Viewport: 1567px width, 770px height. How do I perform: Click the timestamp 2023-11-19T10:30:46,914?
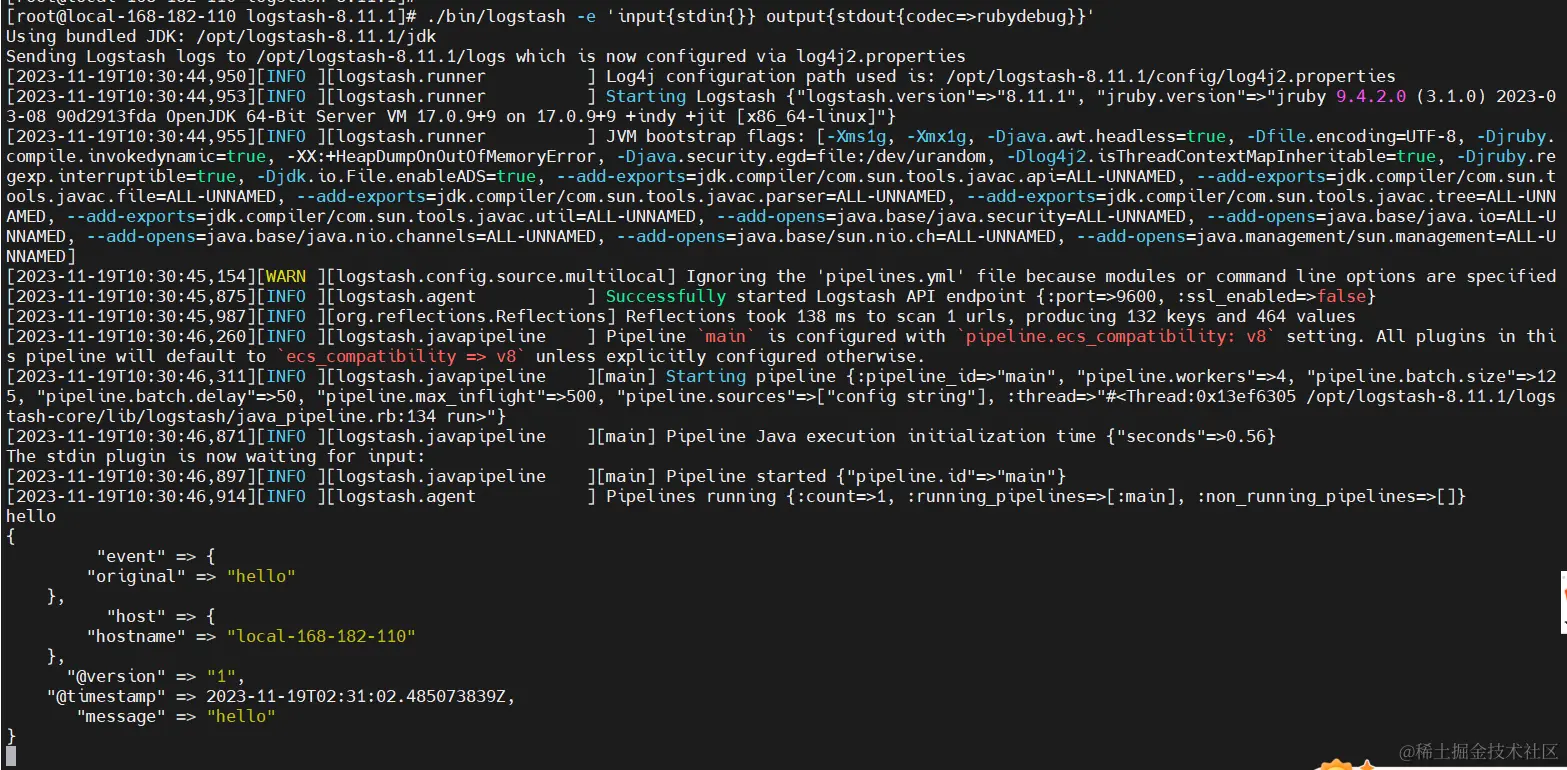pyautogui.click(x=131, y=496)
